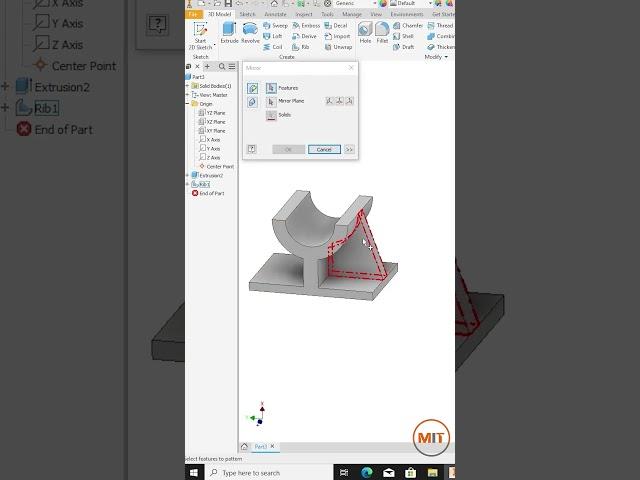Click OK in the Mirror dialog
Viewport: 640px width, 480px height.
[x=288, y=150]
